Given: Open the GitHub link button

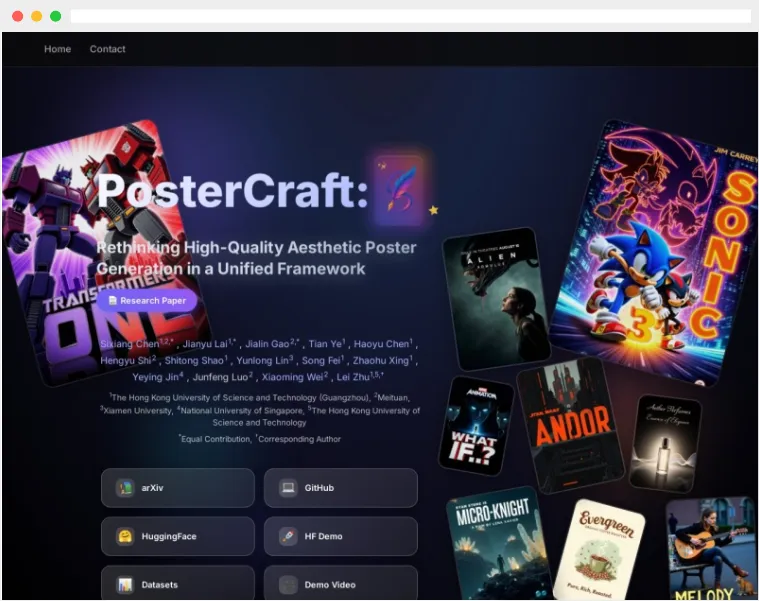Looking at the screenshot, I should tap(341, 488).
